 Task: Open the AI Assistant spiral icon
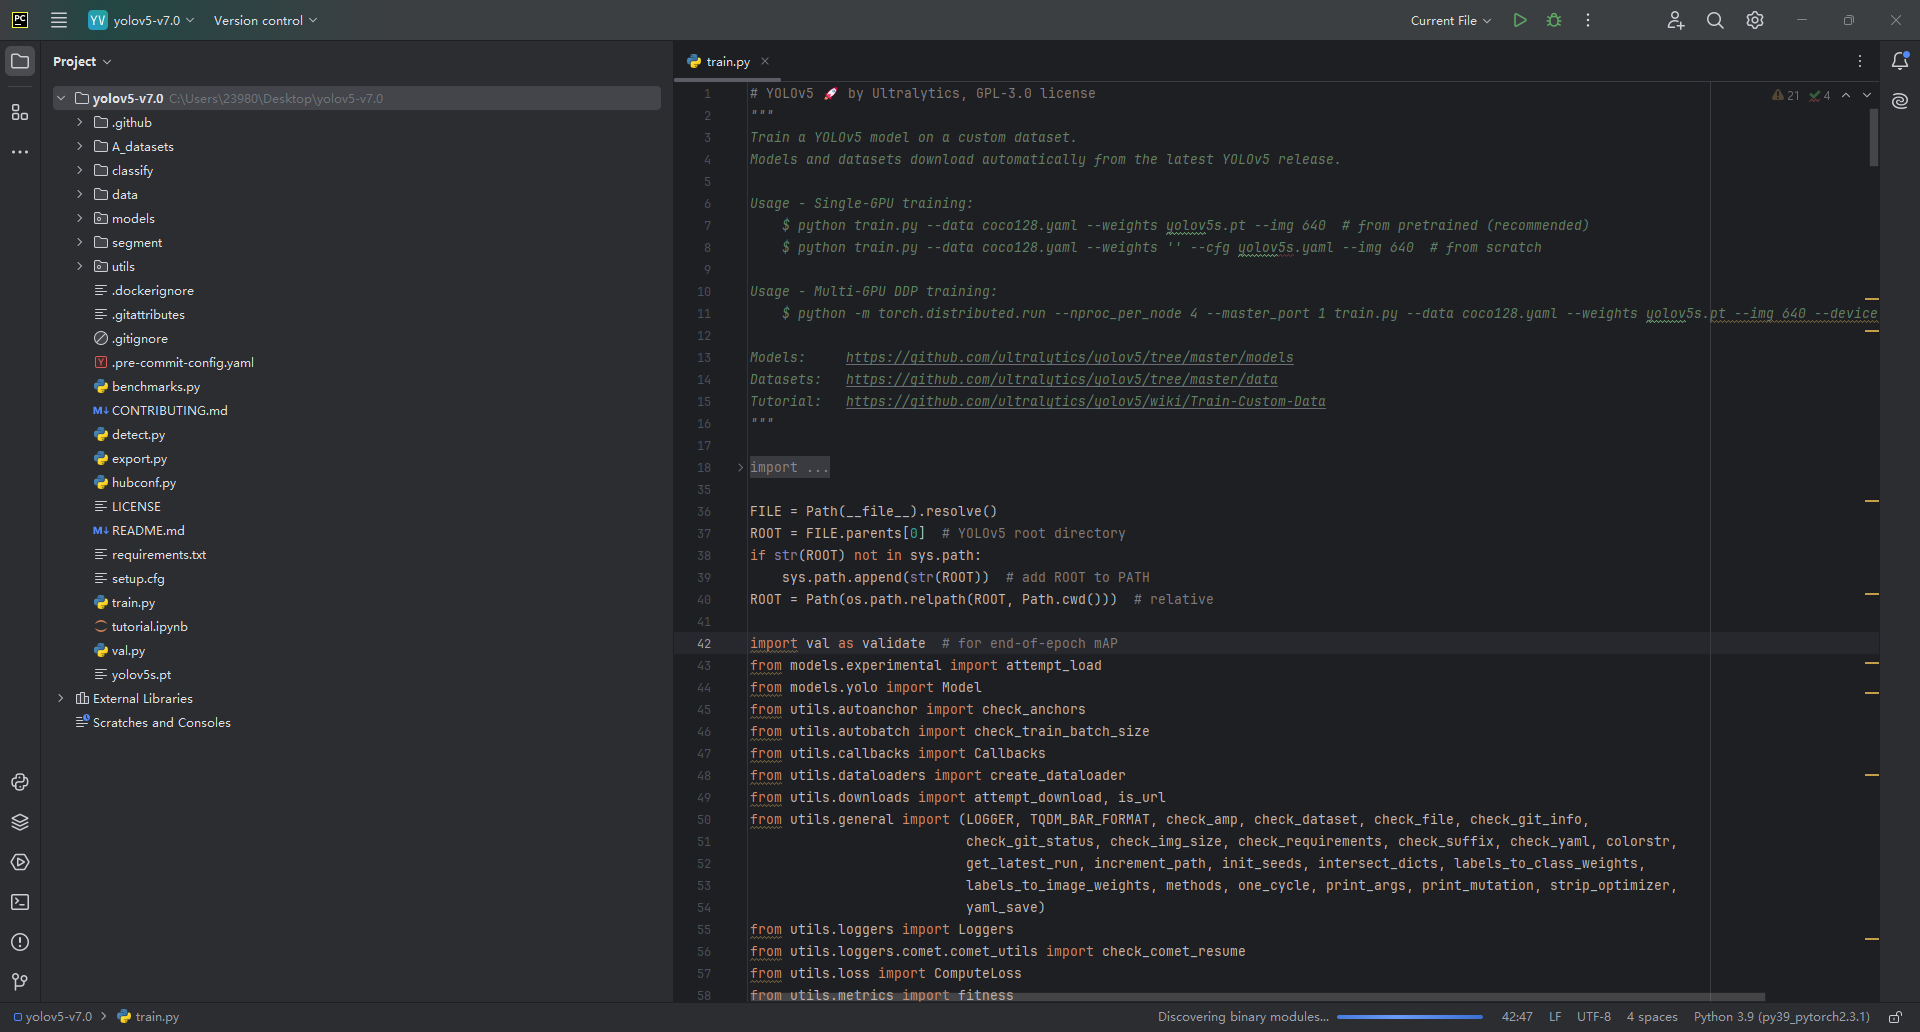[1900, 101]
